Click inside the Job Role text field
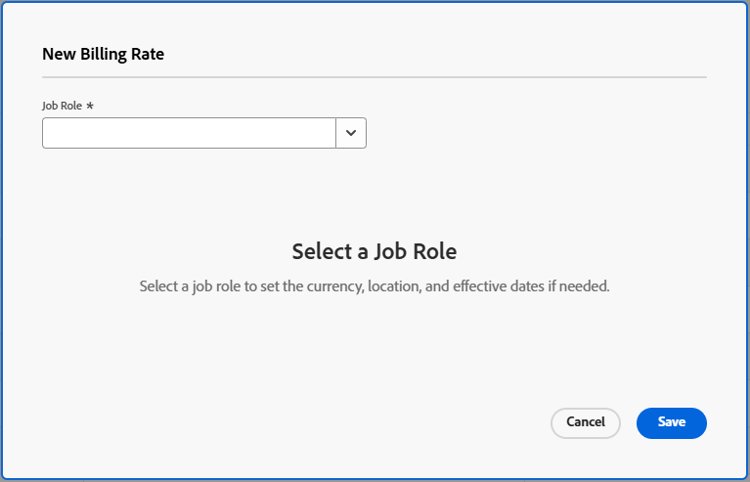Screen dimensions: 750x482 pyautogui.click(x=189, y=133)
